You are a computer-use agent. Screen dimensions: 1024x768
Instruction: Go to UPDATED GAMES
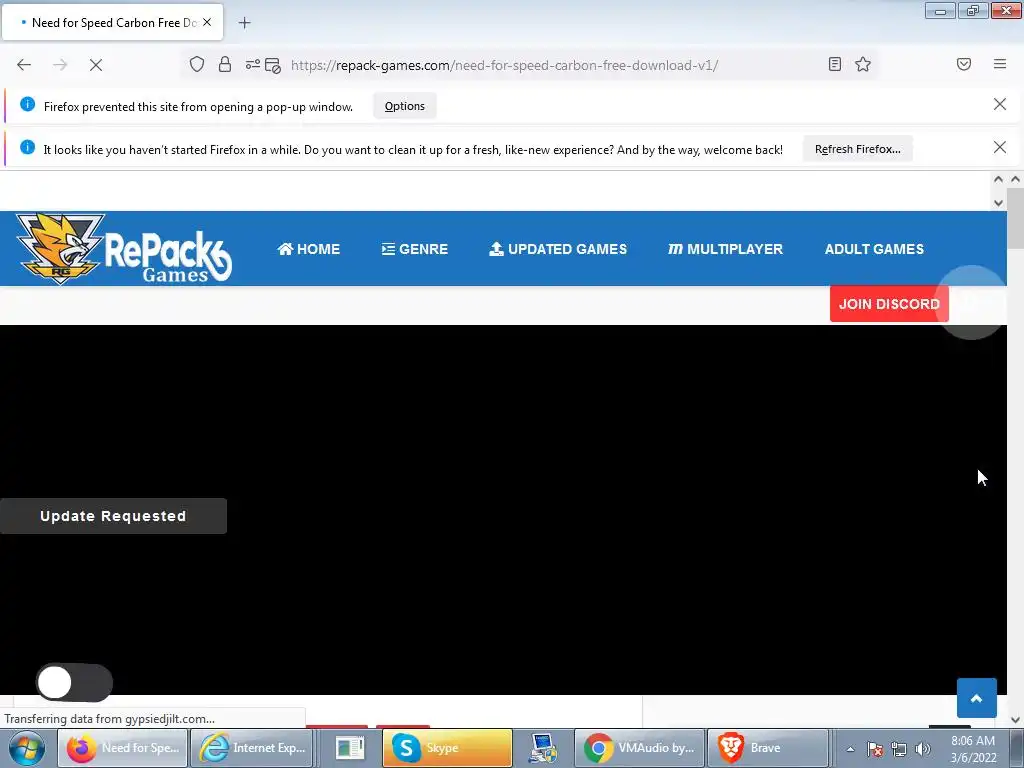click(x=558, y=249)
